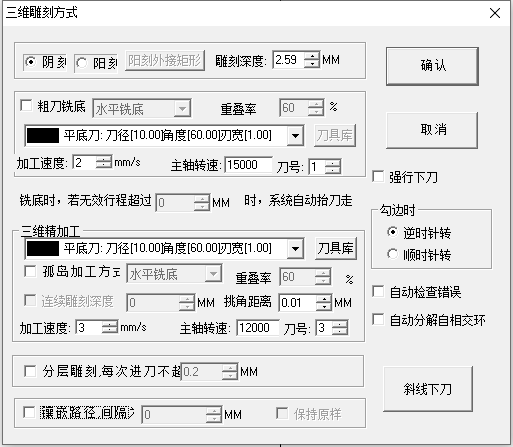Click the 取消 button
This screenshot has height=447, width=513.
pyautogui.click(x=432, y=130)
